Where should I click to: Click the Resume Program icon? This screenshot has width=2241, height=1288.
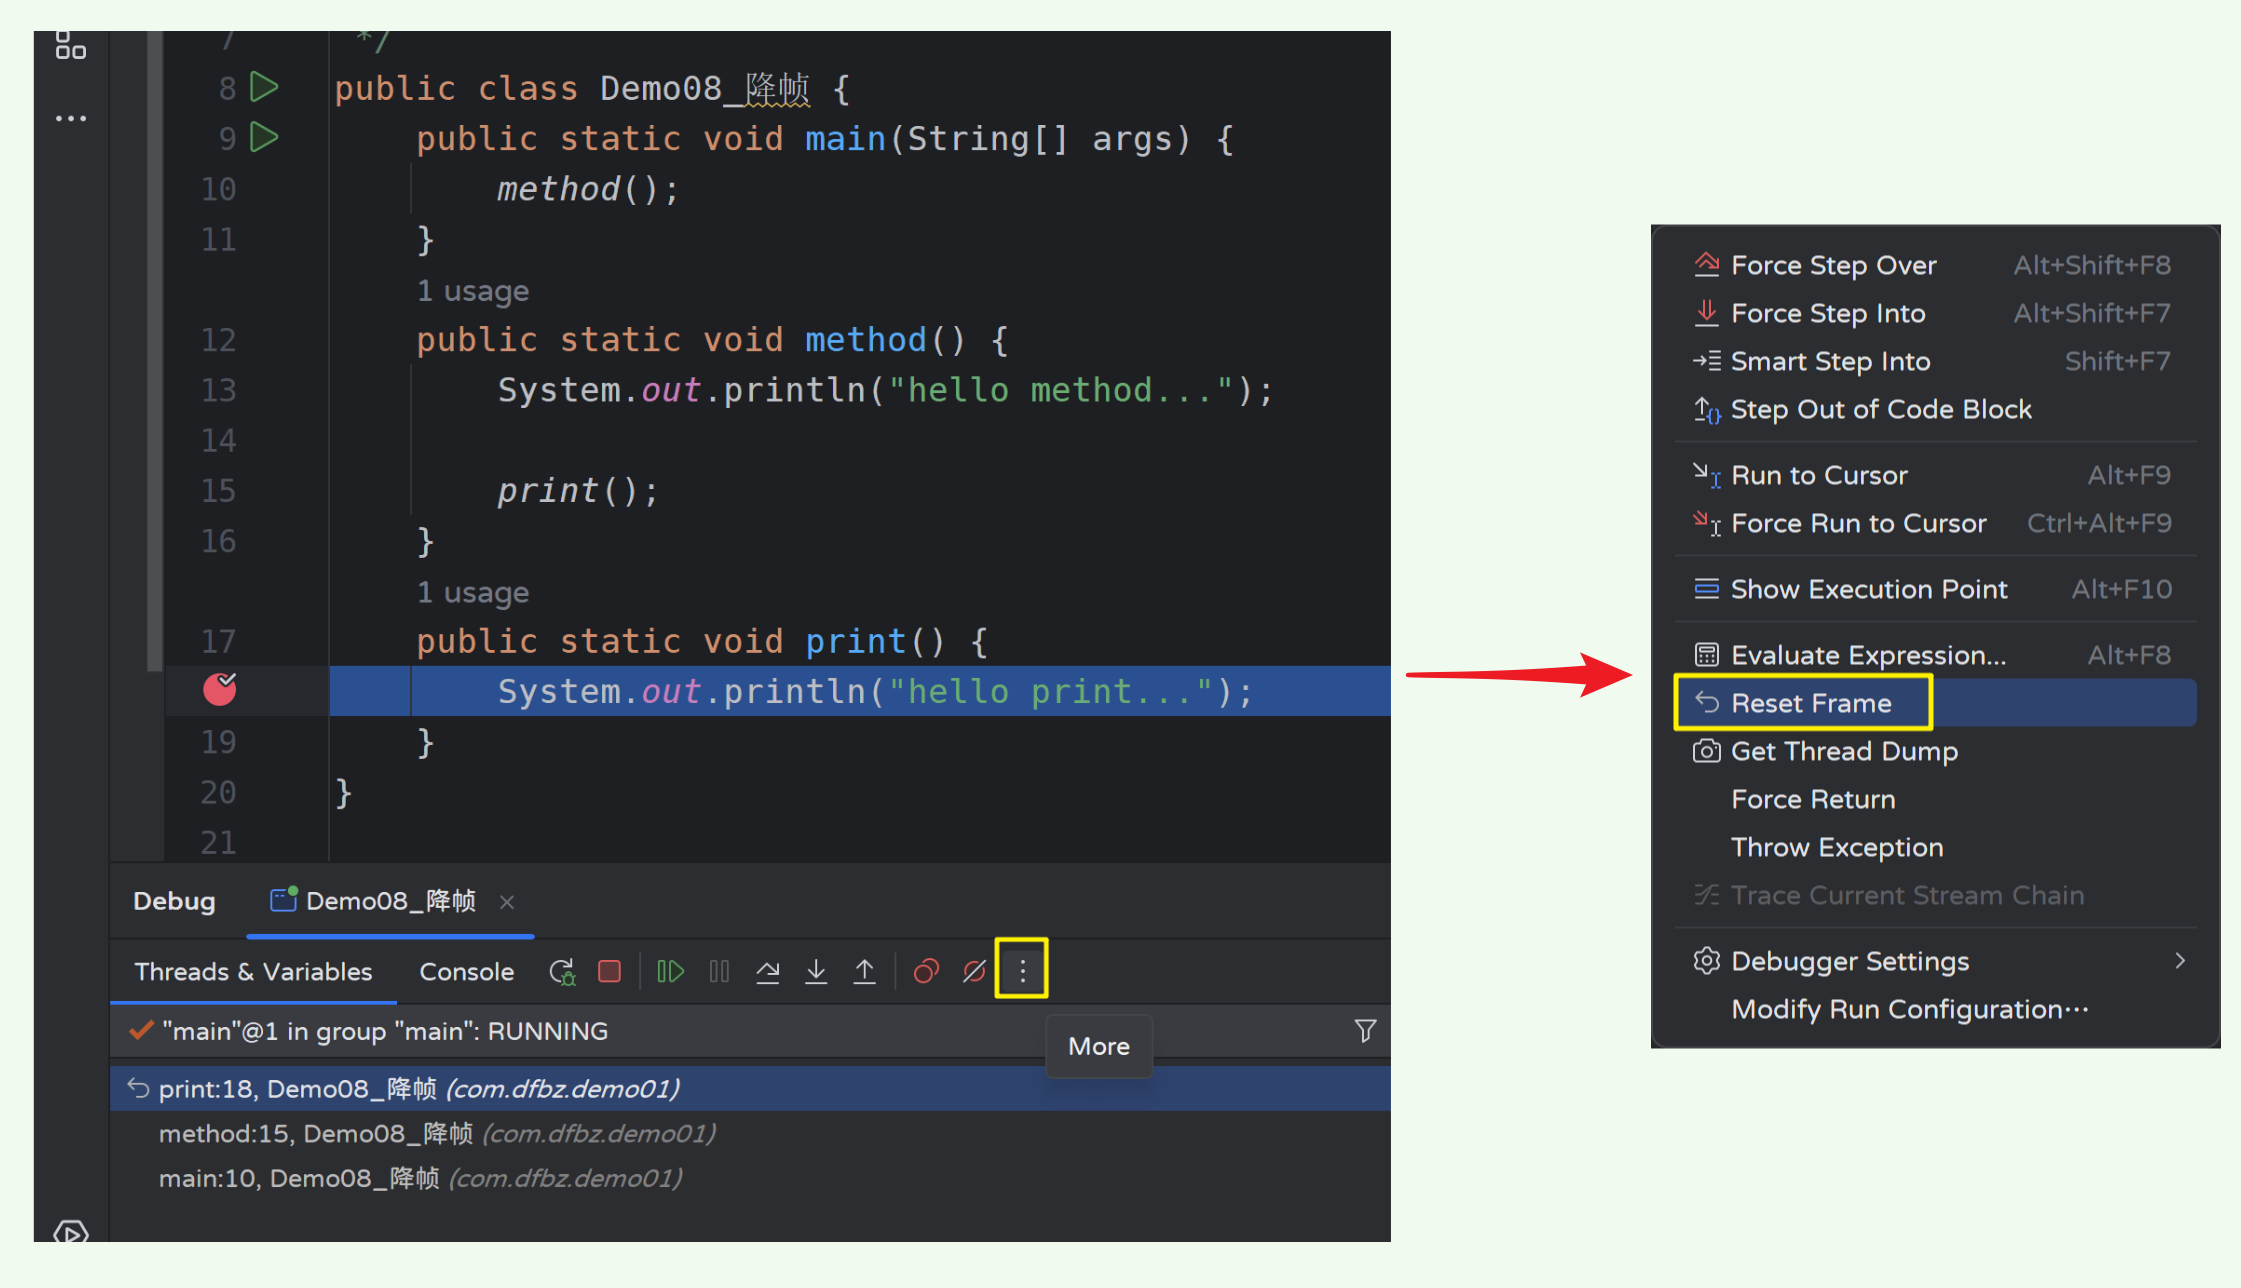coord(669,971)
